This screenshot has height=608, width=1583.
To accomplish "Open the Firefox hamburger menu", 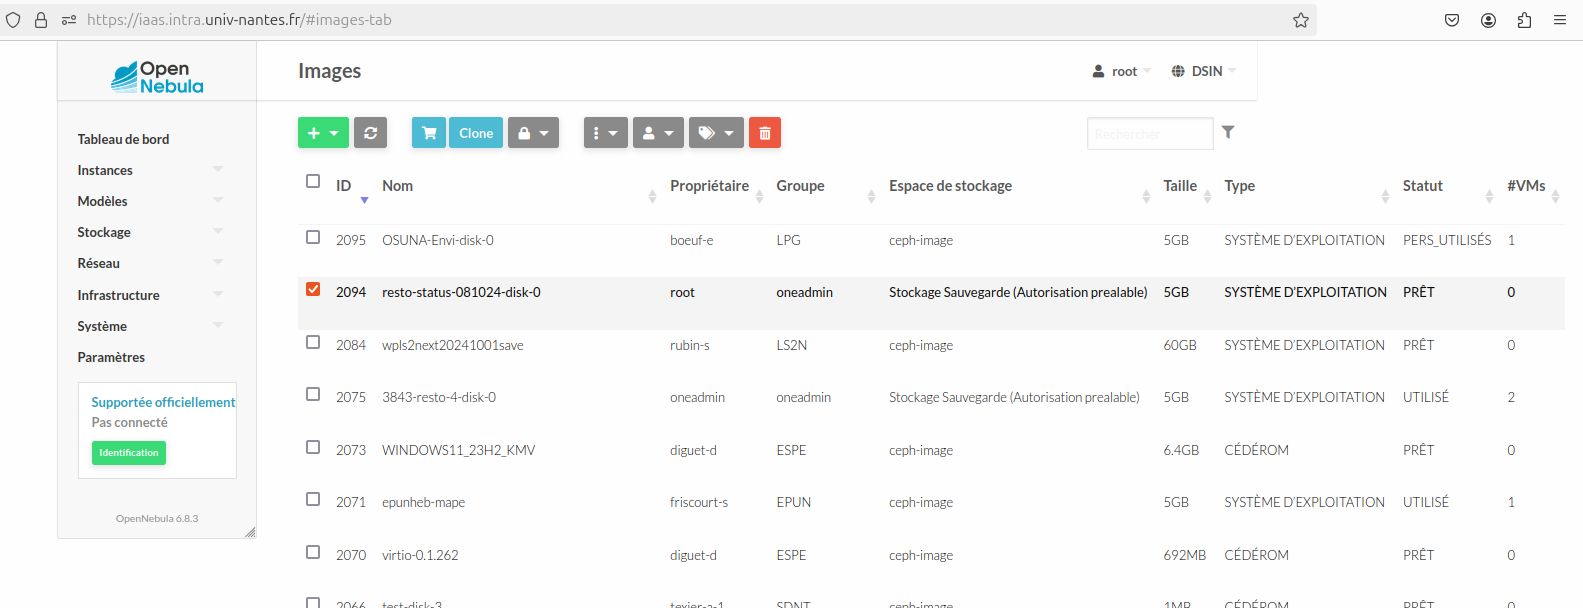I will pos(1559,20).
